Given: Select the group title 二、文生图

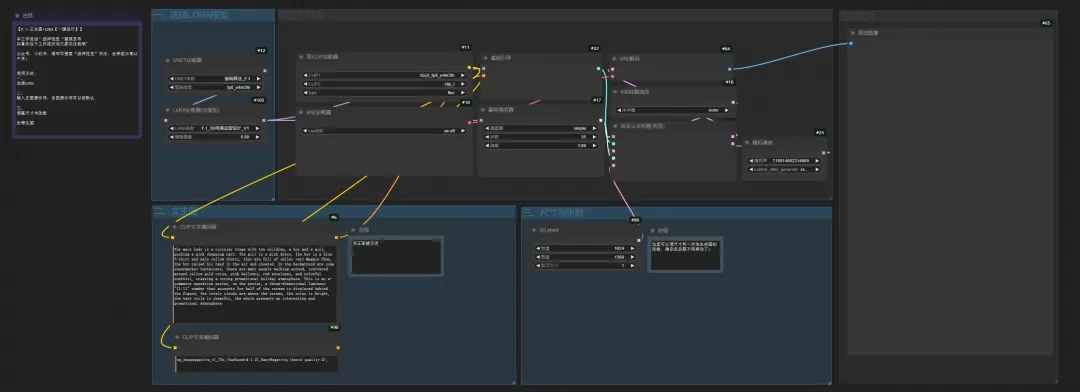Looking at the screenshot, I should [176, 212].
